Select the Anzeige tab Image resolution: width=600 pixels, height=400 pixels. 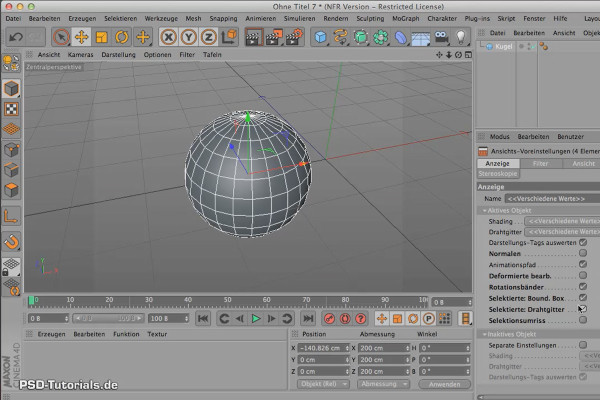click(x=498, y=163)
